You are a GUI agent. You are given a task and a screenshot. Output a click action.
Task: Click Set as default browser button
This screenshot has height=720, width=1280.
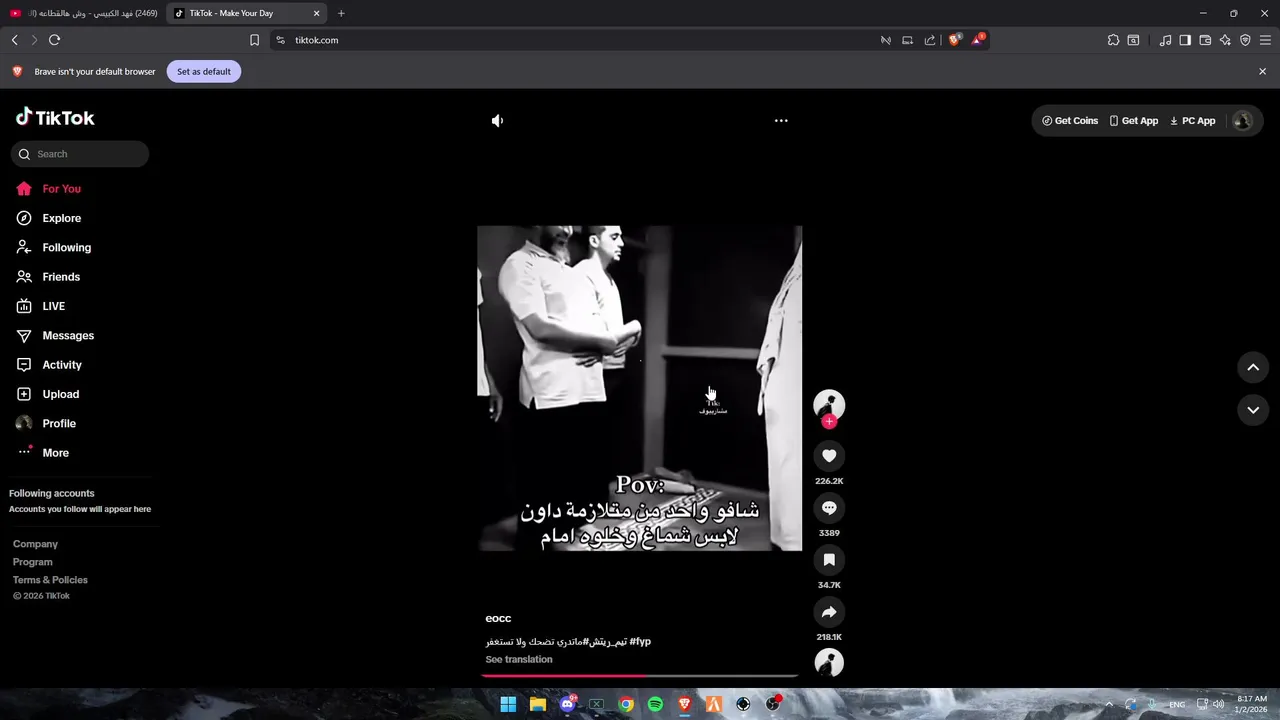pyautogui.click(x=204, y=72)
